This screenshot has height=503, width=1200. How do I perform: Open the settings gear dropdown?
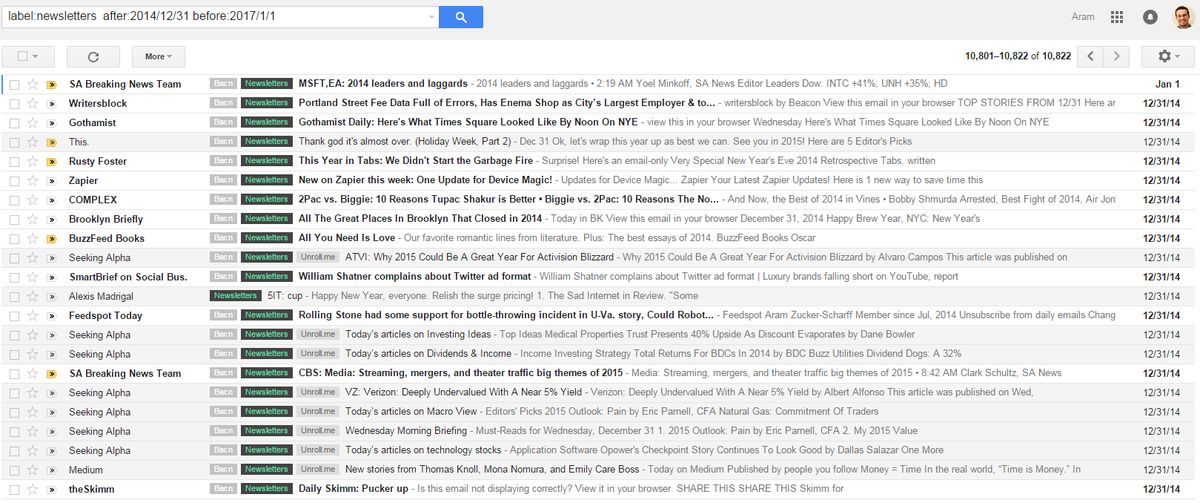coord(1168,57)
